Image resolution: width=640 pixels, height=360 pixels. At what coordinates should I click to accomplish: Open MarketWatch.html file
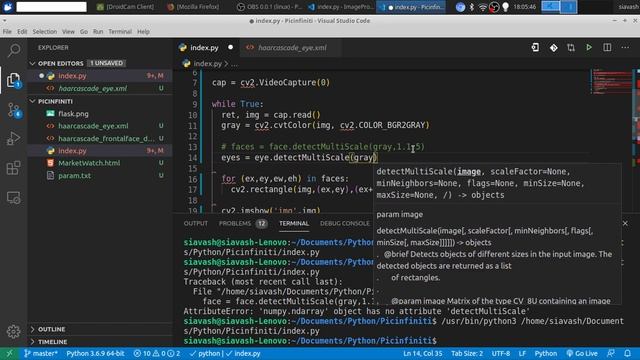100,163
